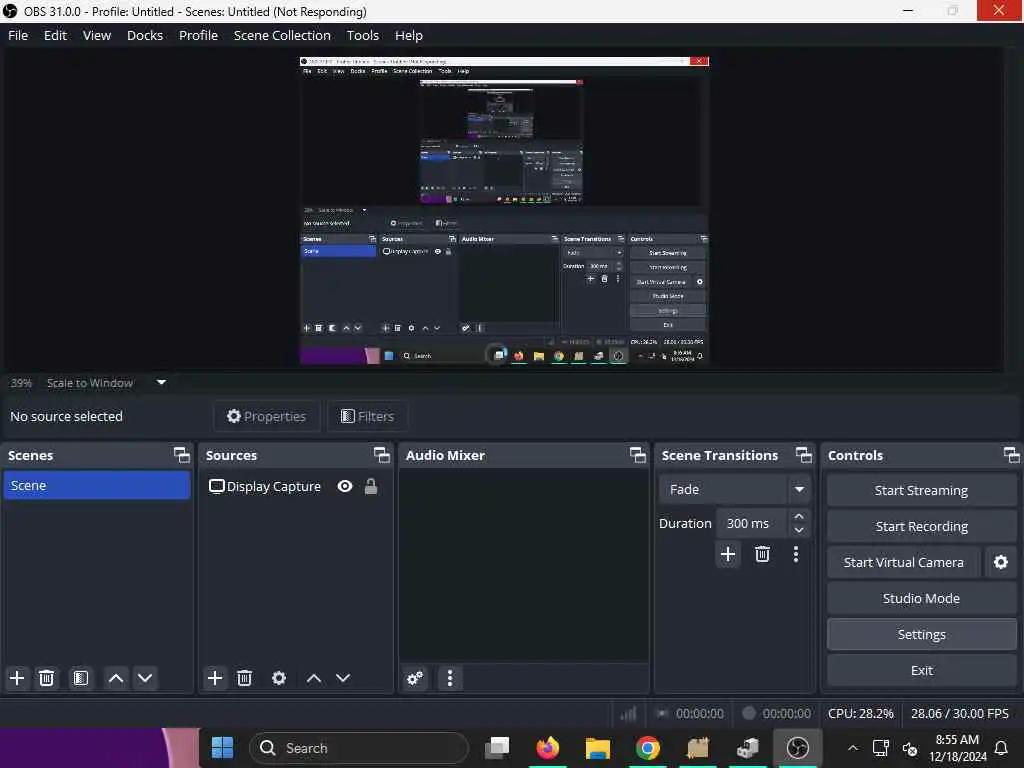Click Start Virtual Camera
The height and width of the screenshot is (768, 1024).
click(x=904, y=562)
